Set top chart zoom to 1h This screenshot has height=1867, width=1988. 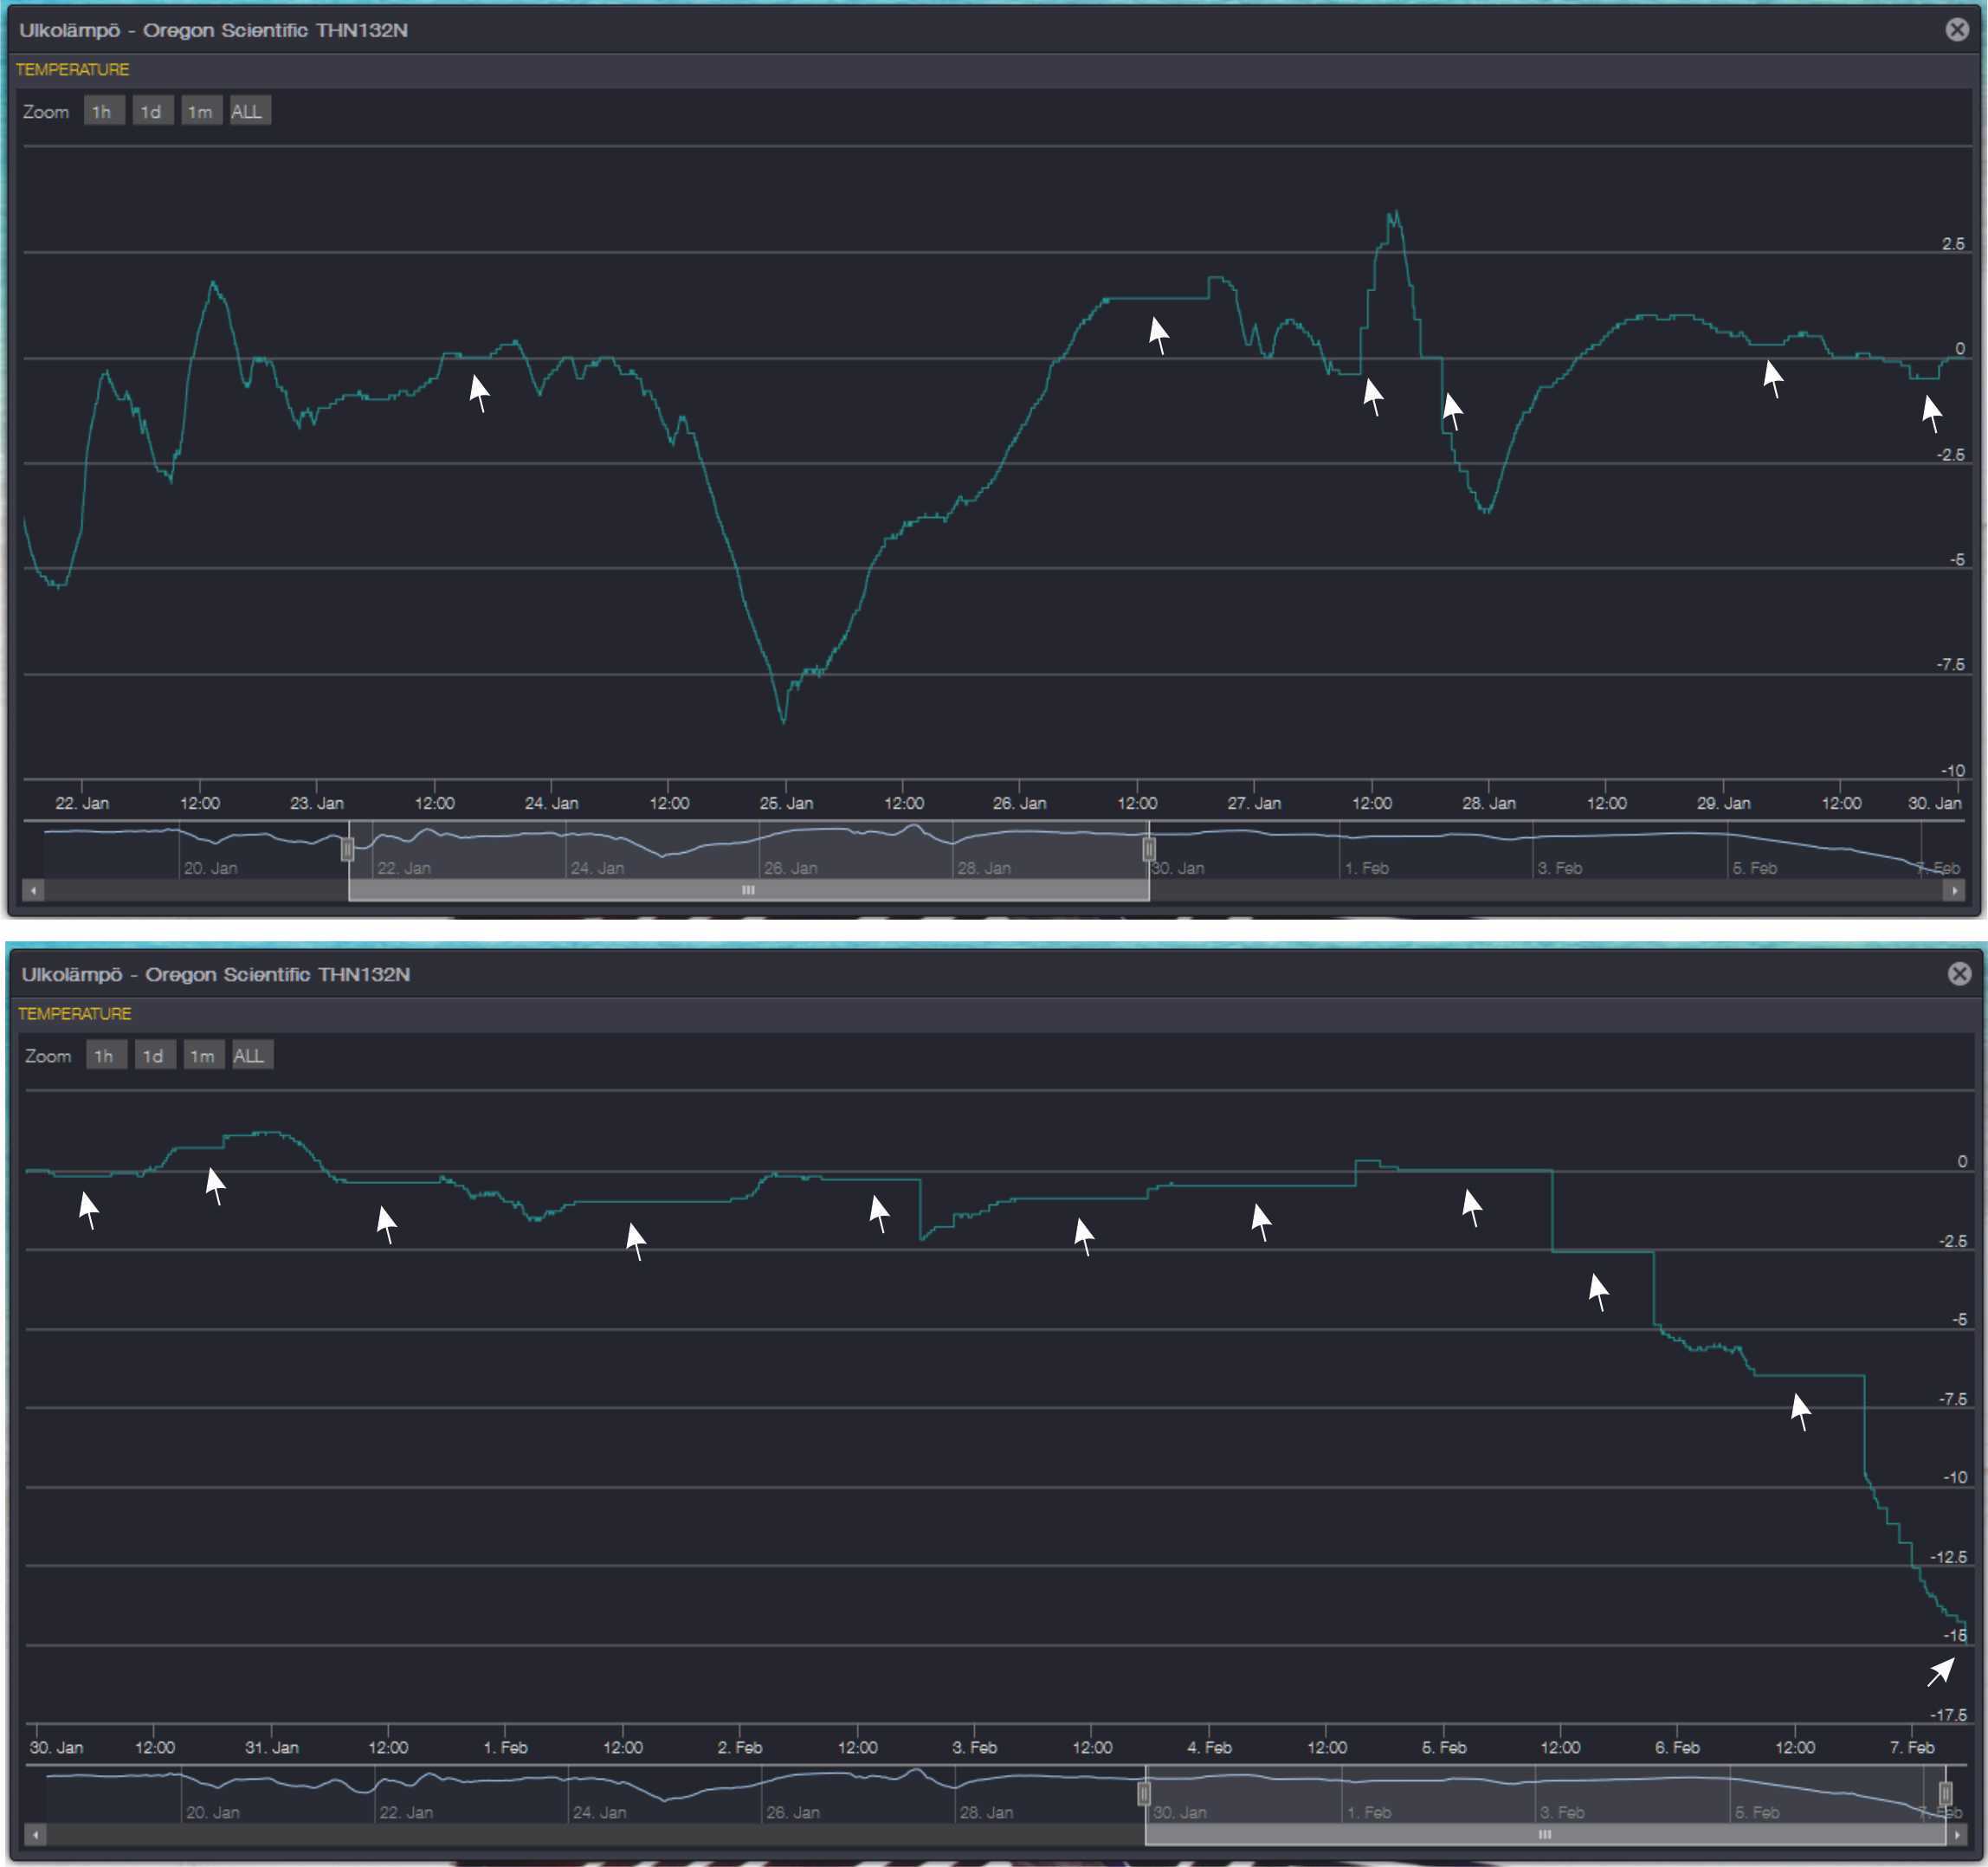tap(103, 111)
